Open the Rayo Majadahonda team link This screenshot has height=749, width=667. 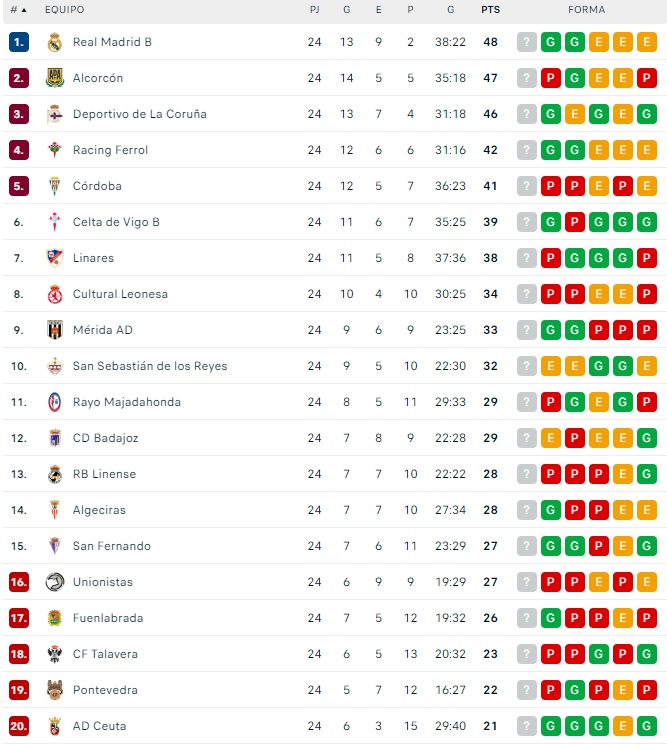click(124, 402)
